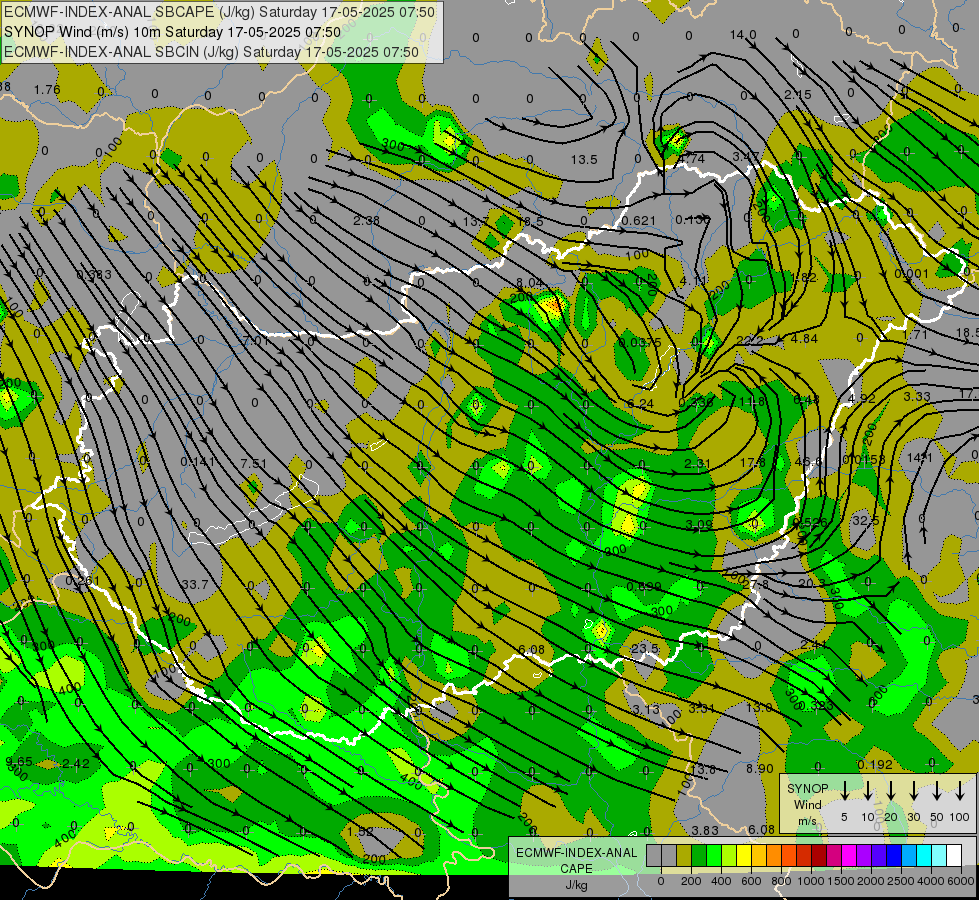
Task: Click the '3.83' value near bottom
Action: coord(705,831)
